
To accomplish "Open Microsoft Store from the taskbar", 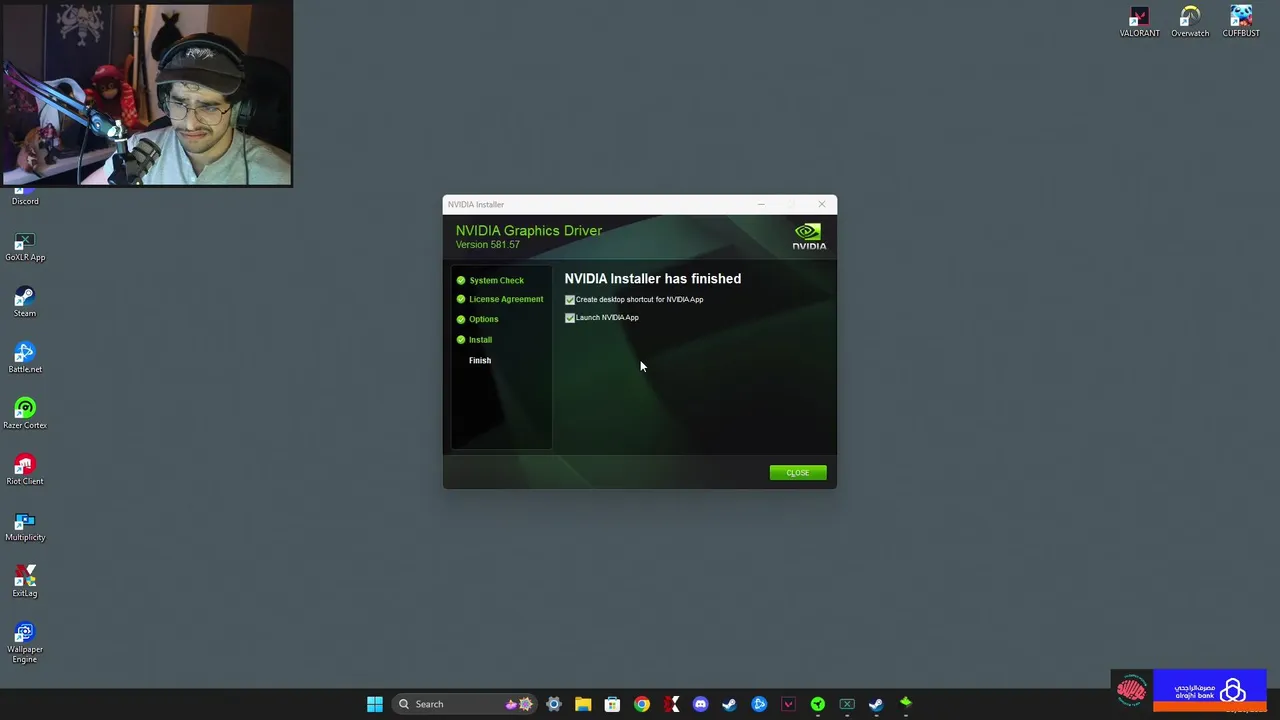I will (612, 704).
